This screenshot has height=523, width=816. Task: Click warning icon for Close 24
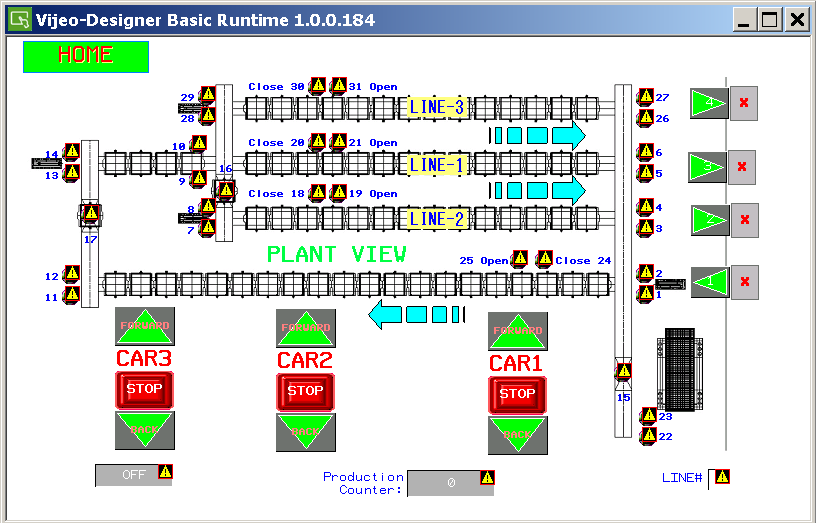pyautogui.click(x=545, y=259)
